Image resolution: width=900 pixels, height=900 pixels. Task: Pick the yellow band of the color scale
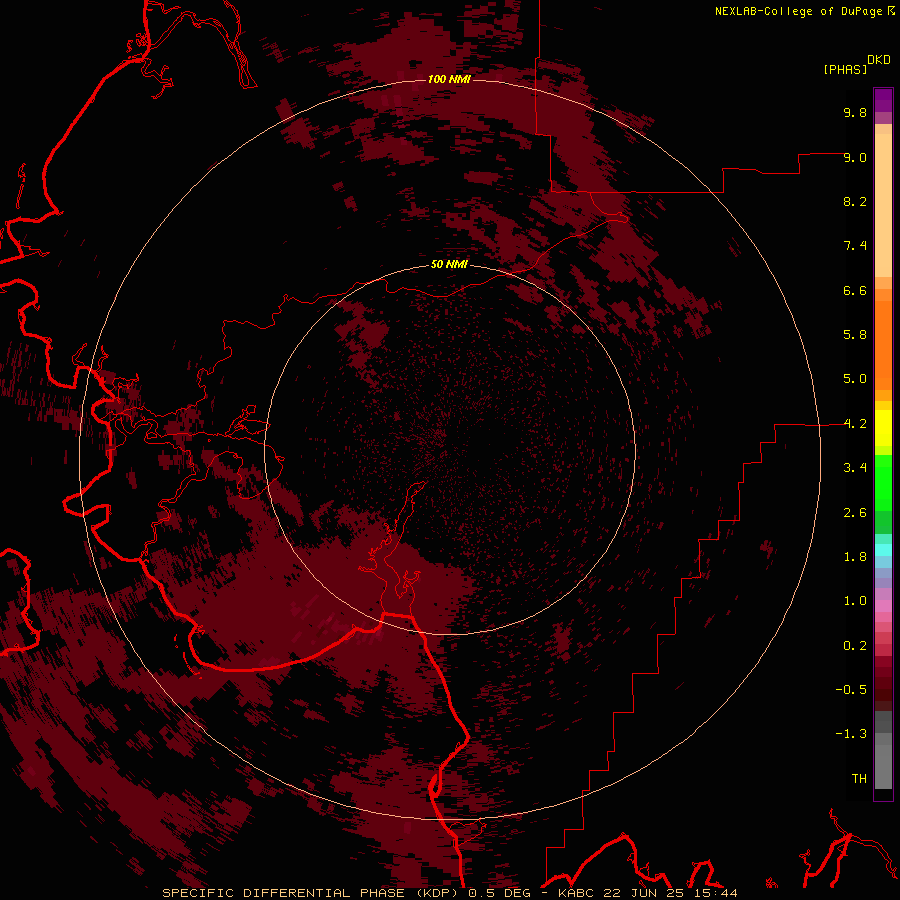[x=883, y=428]
